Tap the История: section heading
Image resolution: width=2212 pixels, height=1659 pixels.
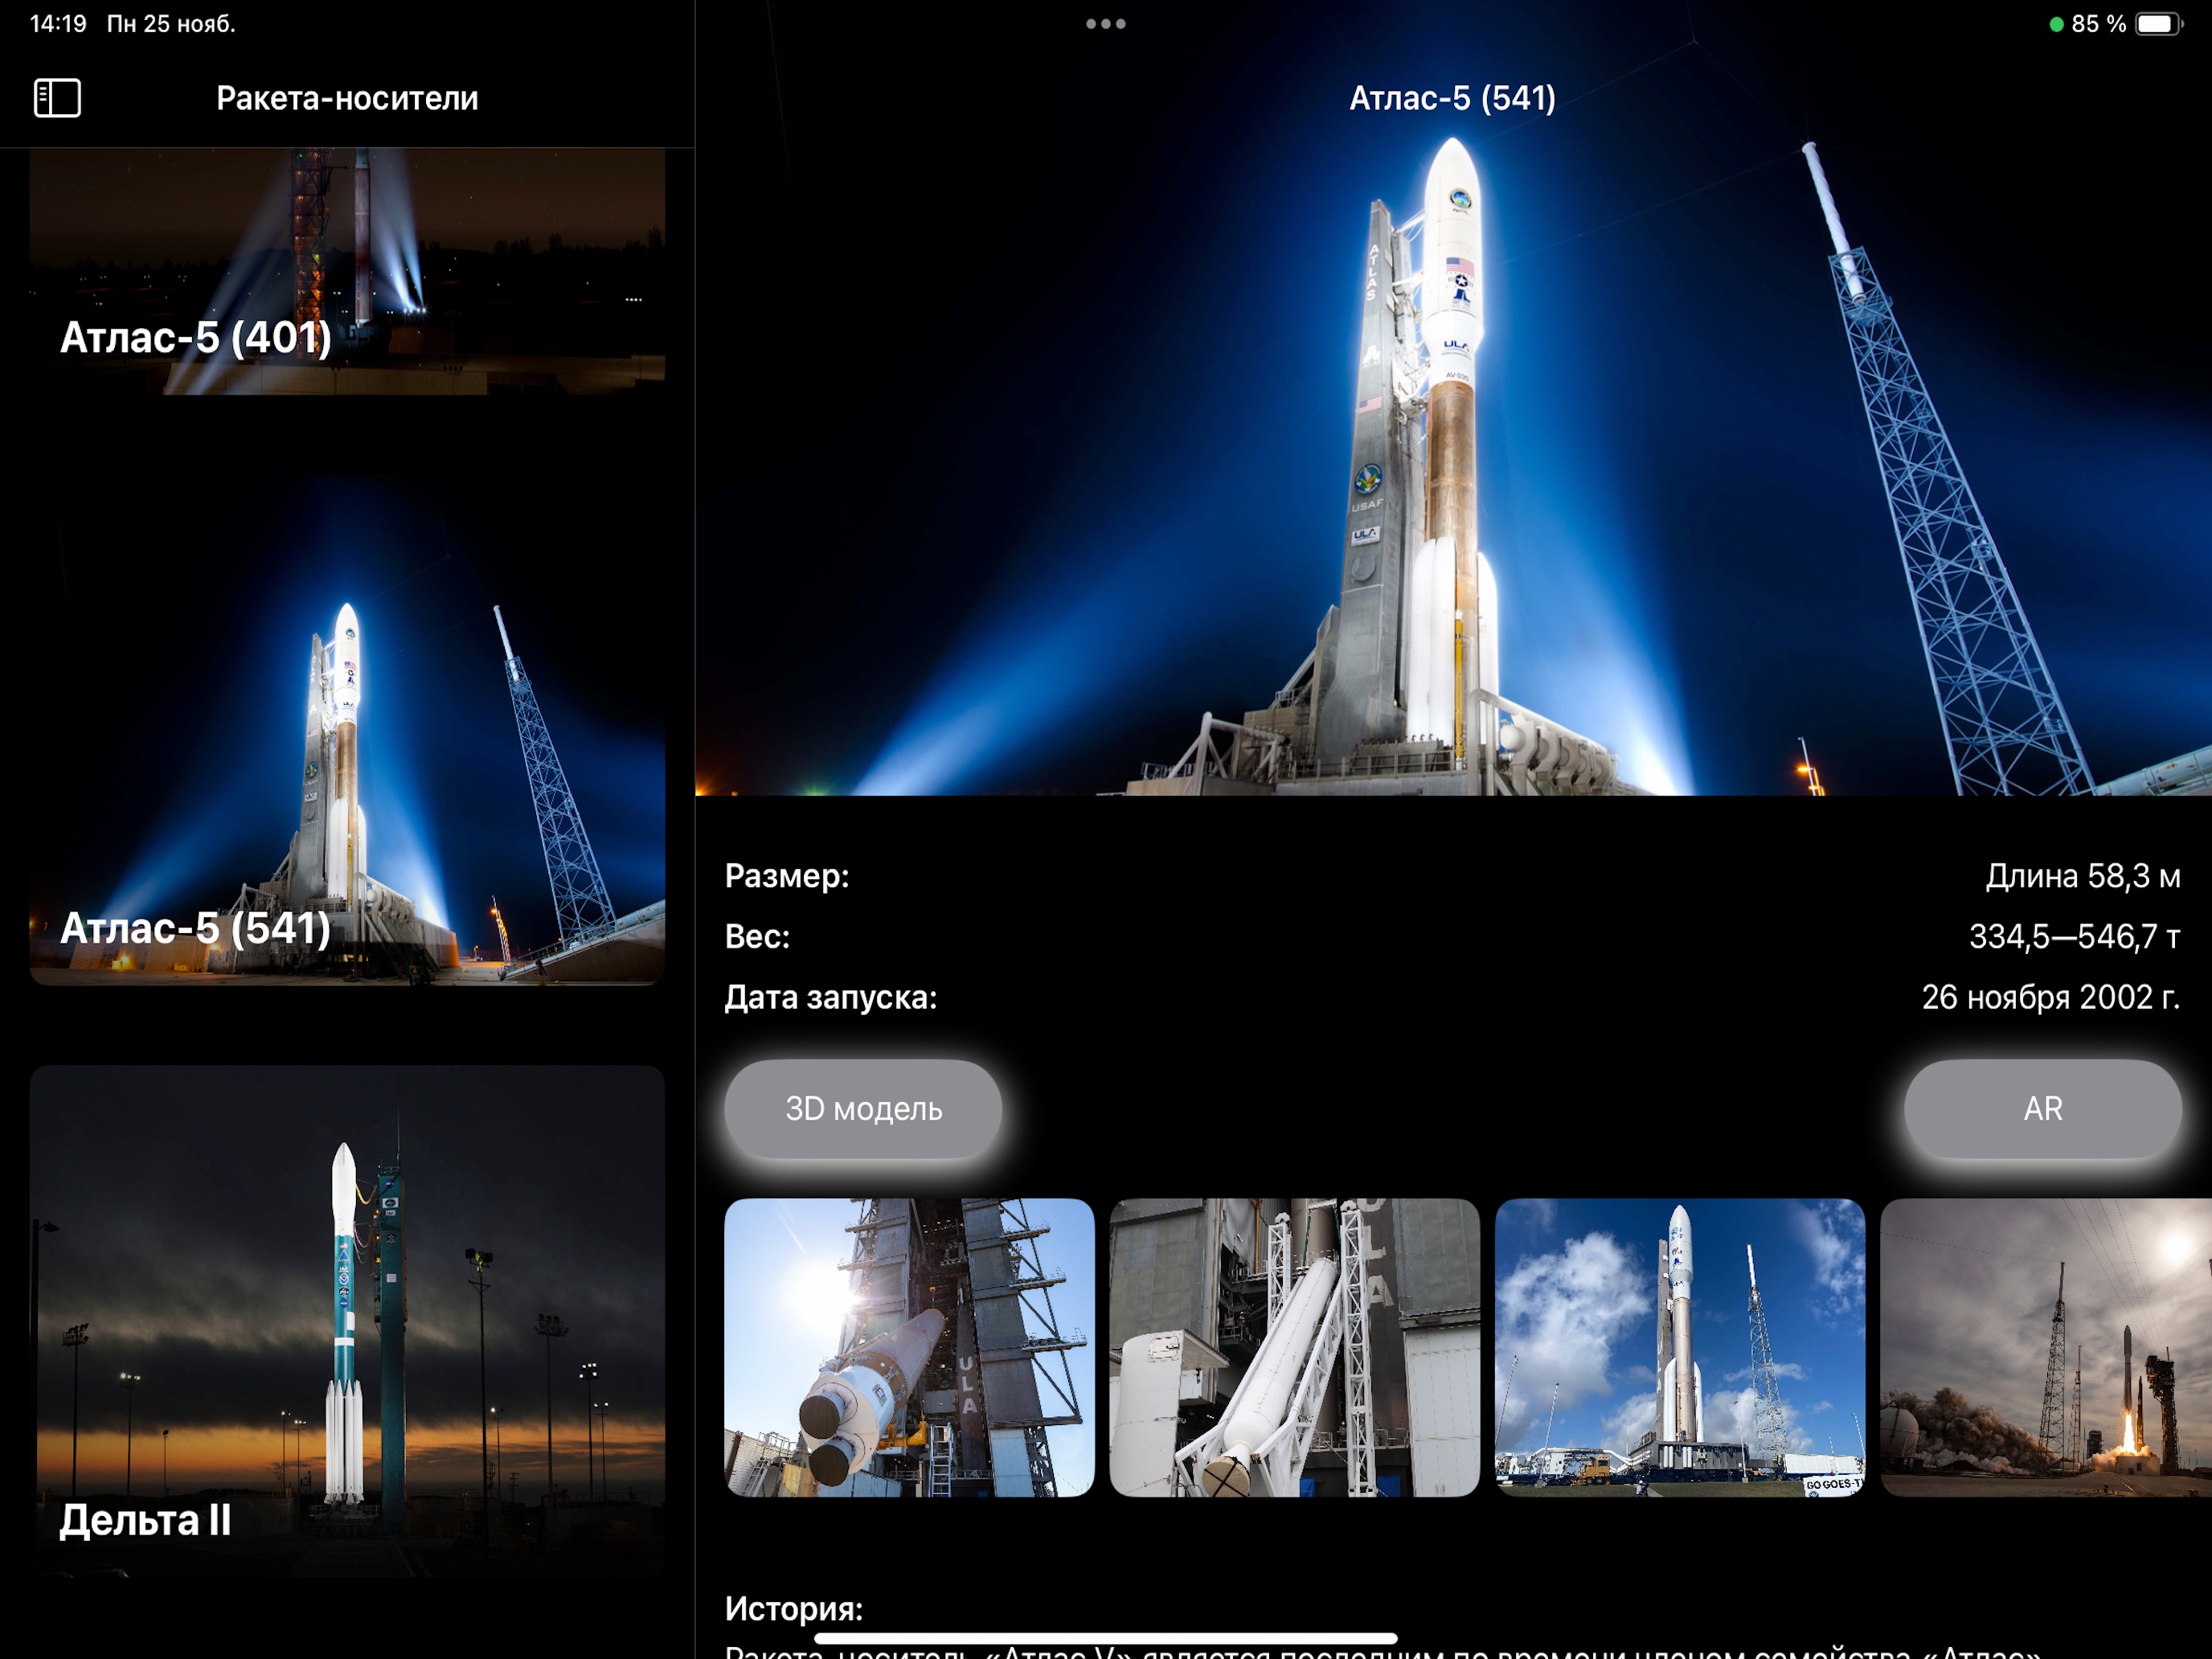point(794,1608)
